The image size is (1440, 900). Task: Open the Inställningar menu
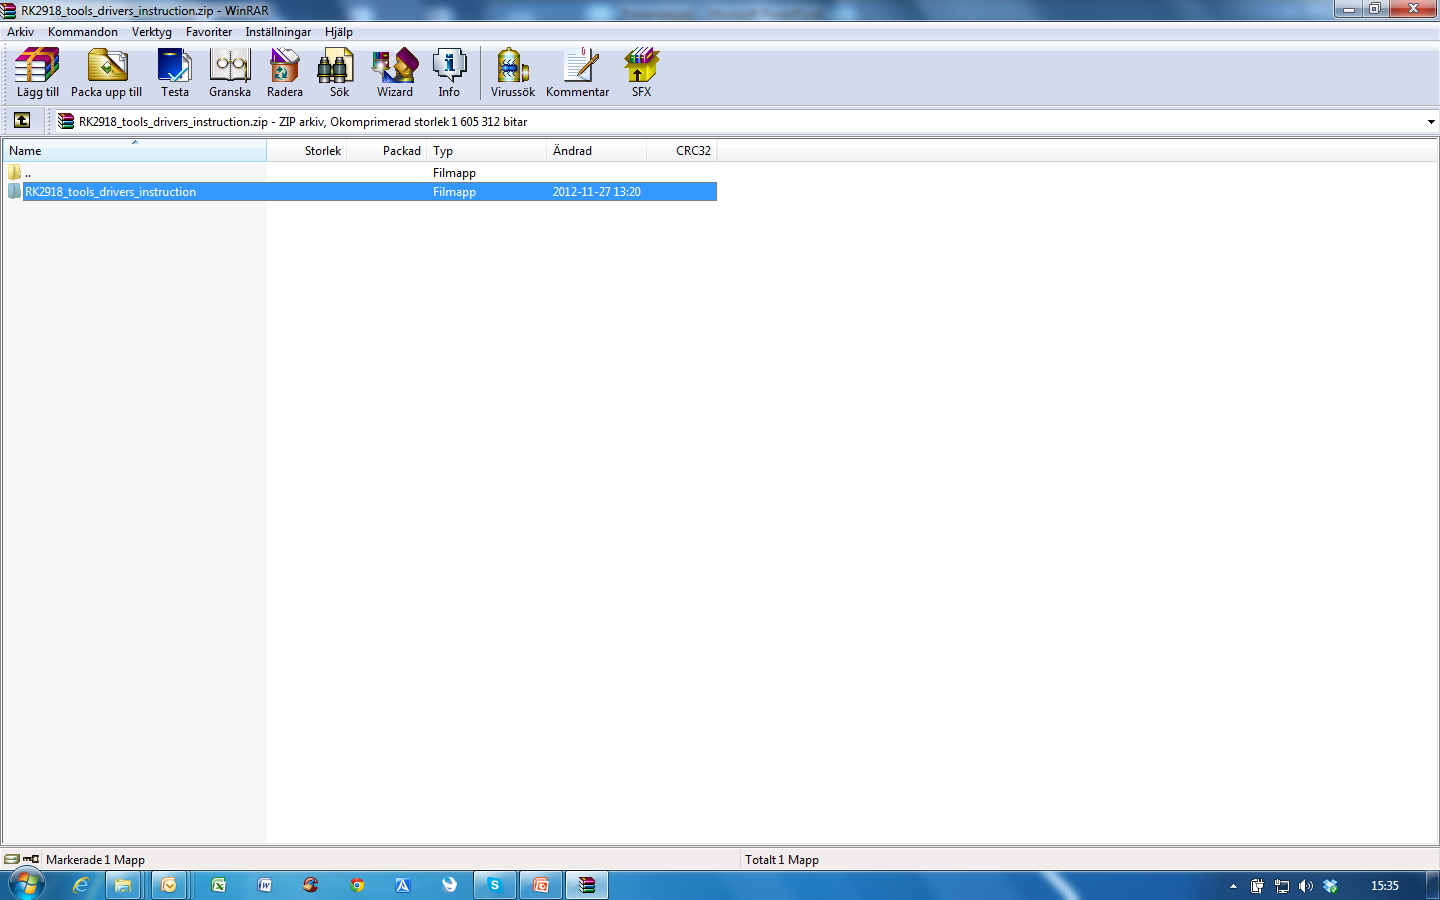pyautogui.click(x=278, y=32)
